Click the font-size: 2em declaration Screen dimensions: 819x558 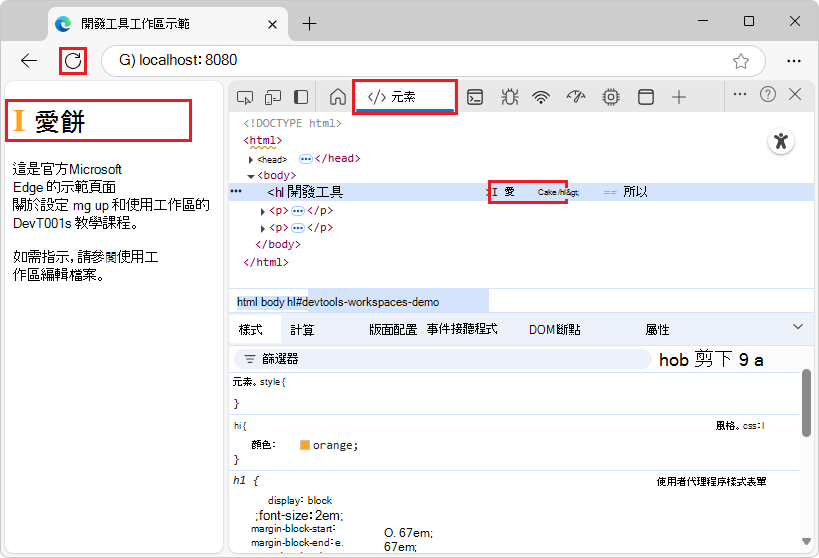click(x=299, y=516)
